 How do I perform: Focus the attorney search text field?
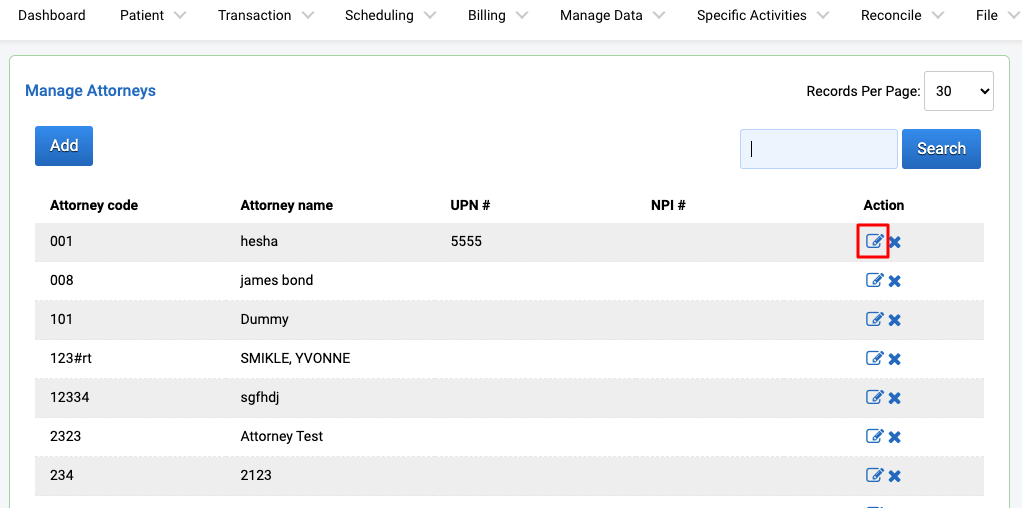pos(819,149)
